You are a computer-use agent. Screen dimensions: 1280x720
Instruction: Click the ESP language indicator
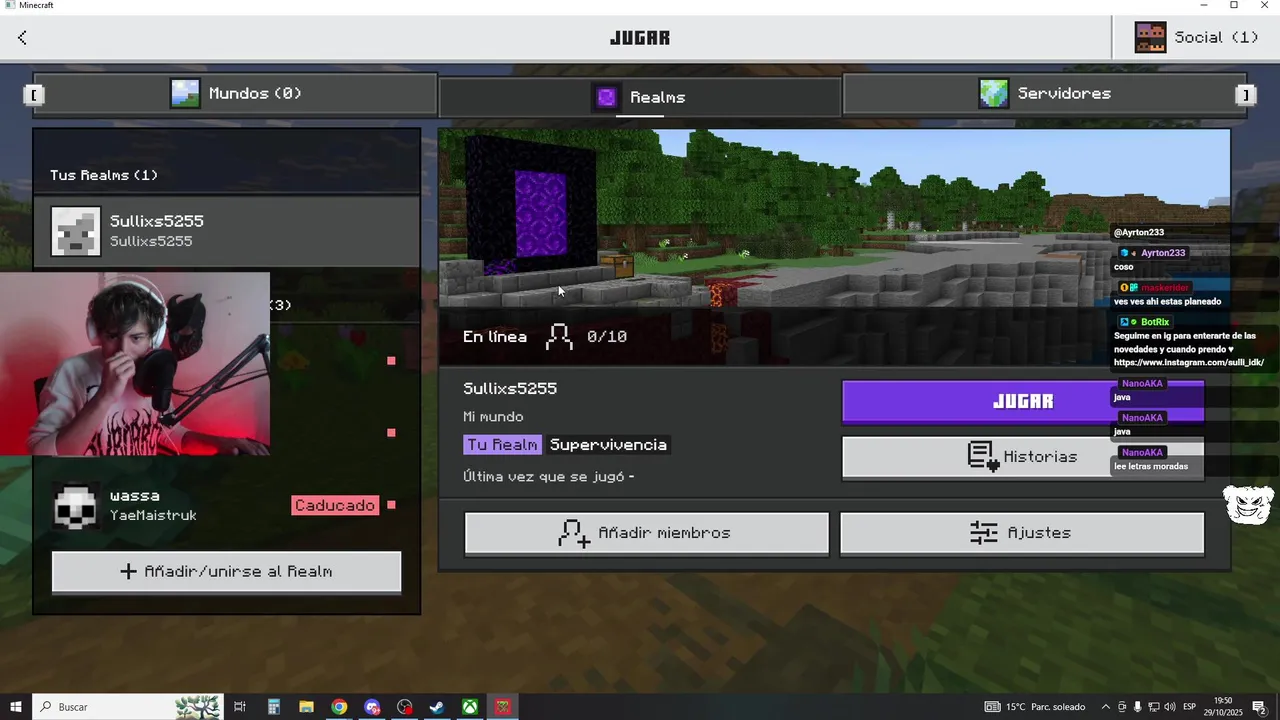pos(1190,707)
